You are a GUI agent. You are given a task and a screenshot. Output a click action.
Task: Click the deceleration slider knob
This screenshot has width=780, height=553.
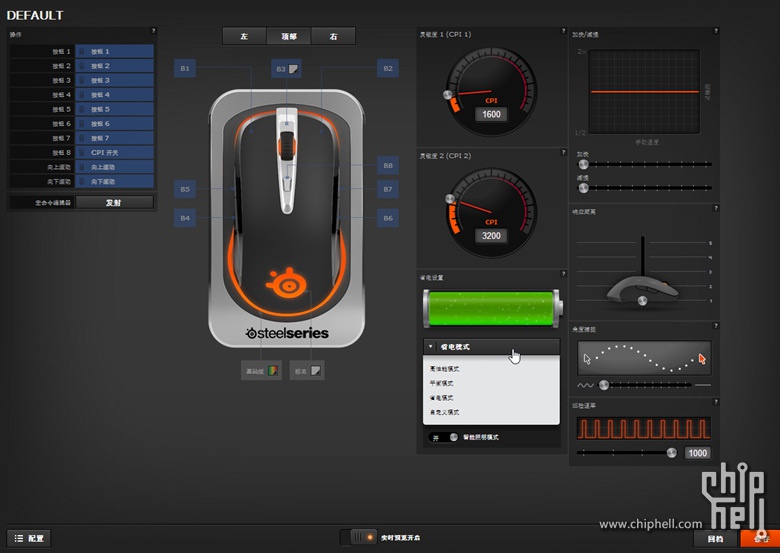point(583,188)
